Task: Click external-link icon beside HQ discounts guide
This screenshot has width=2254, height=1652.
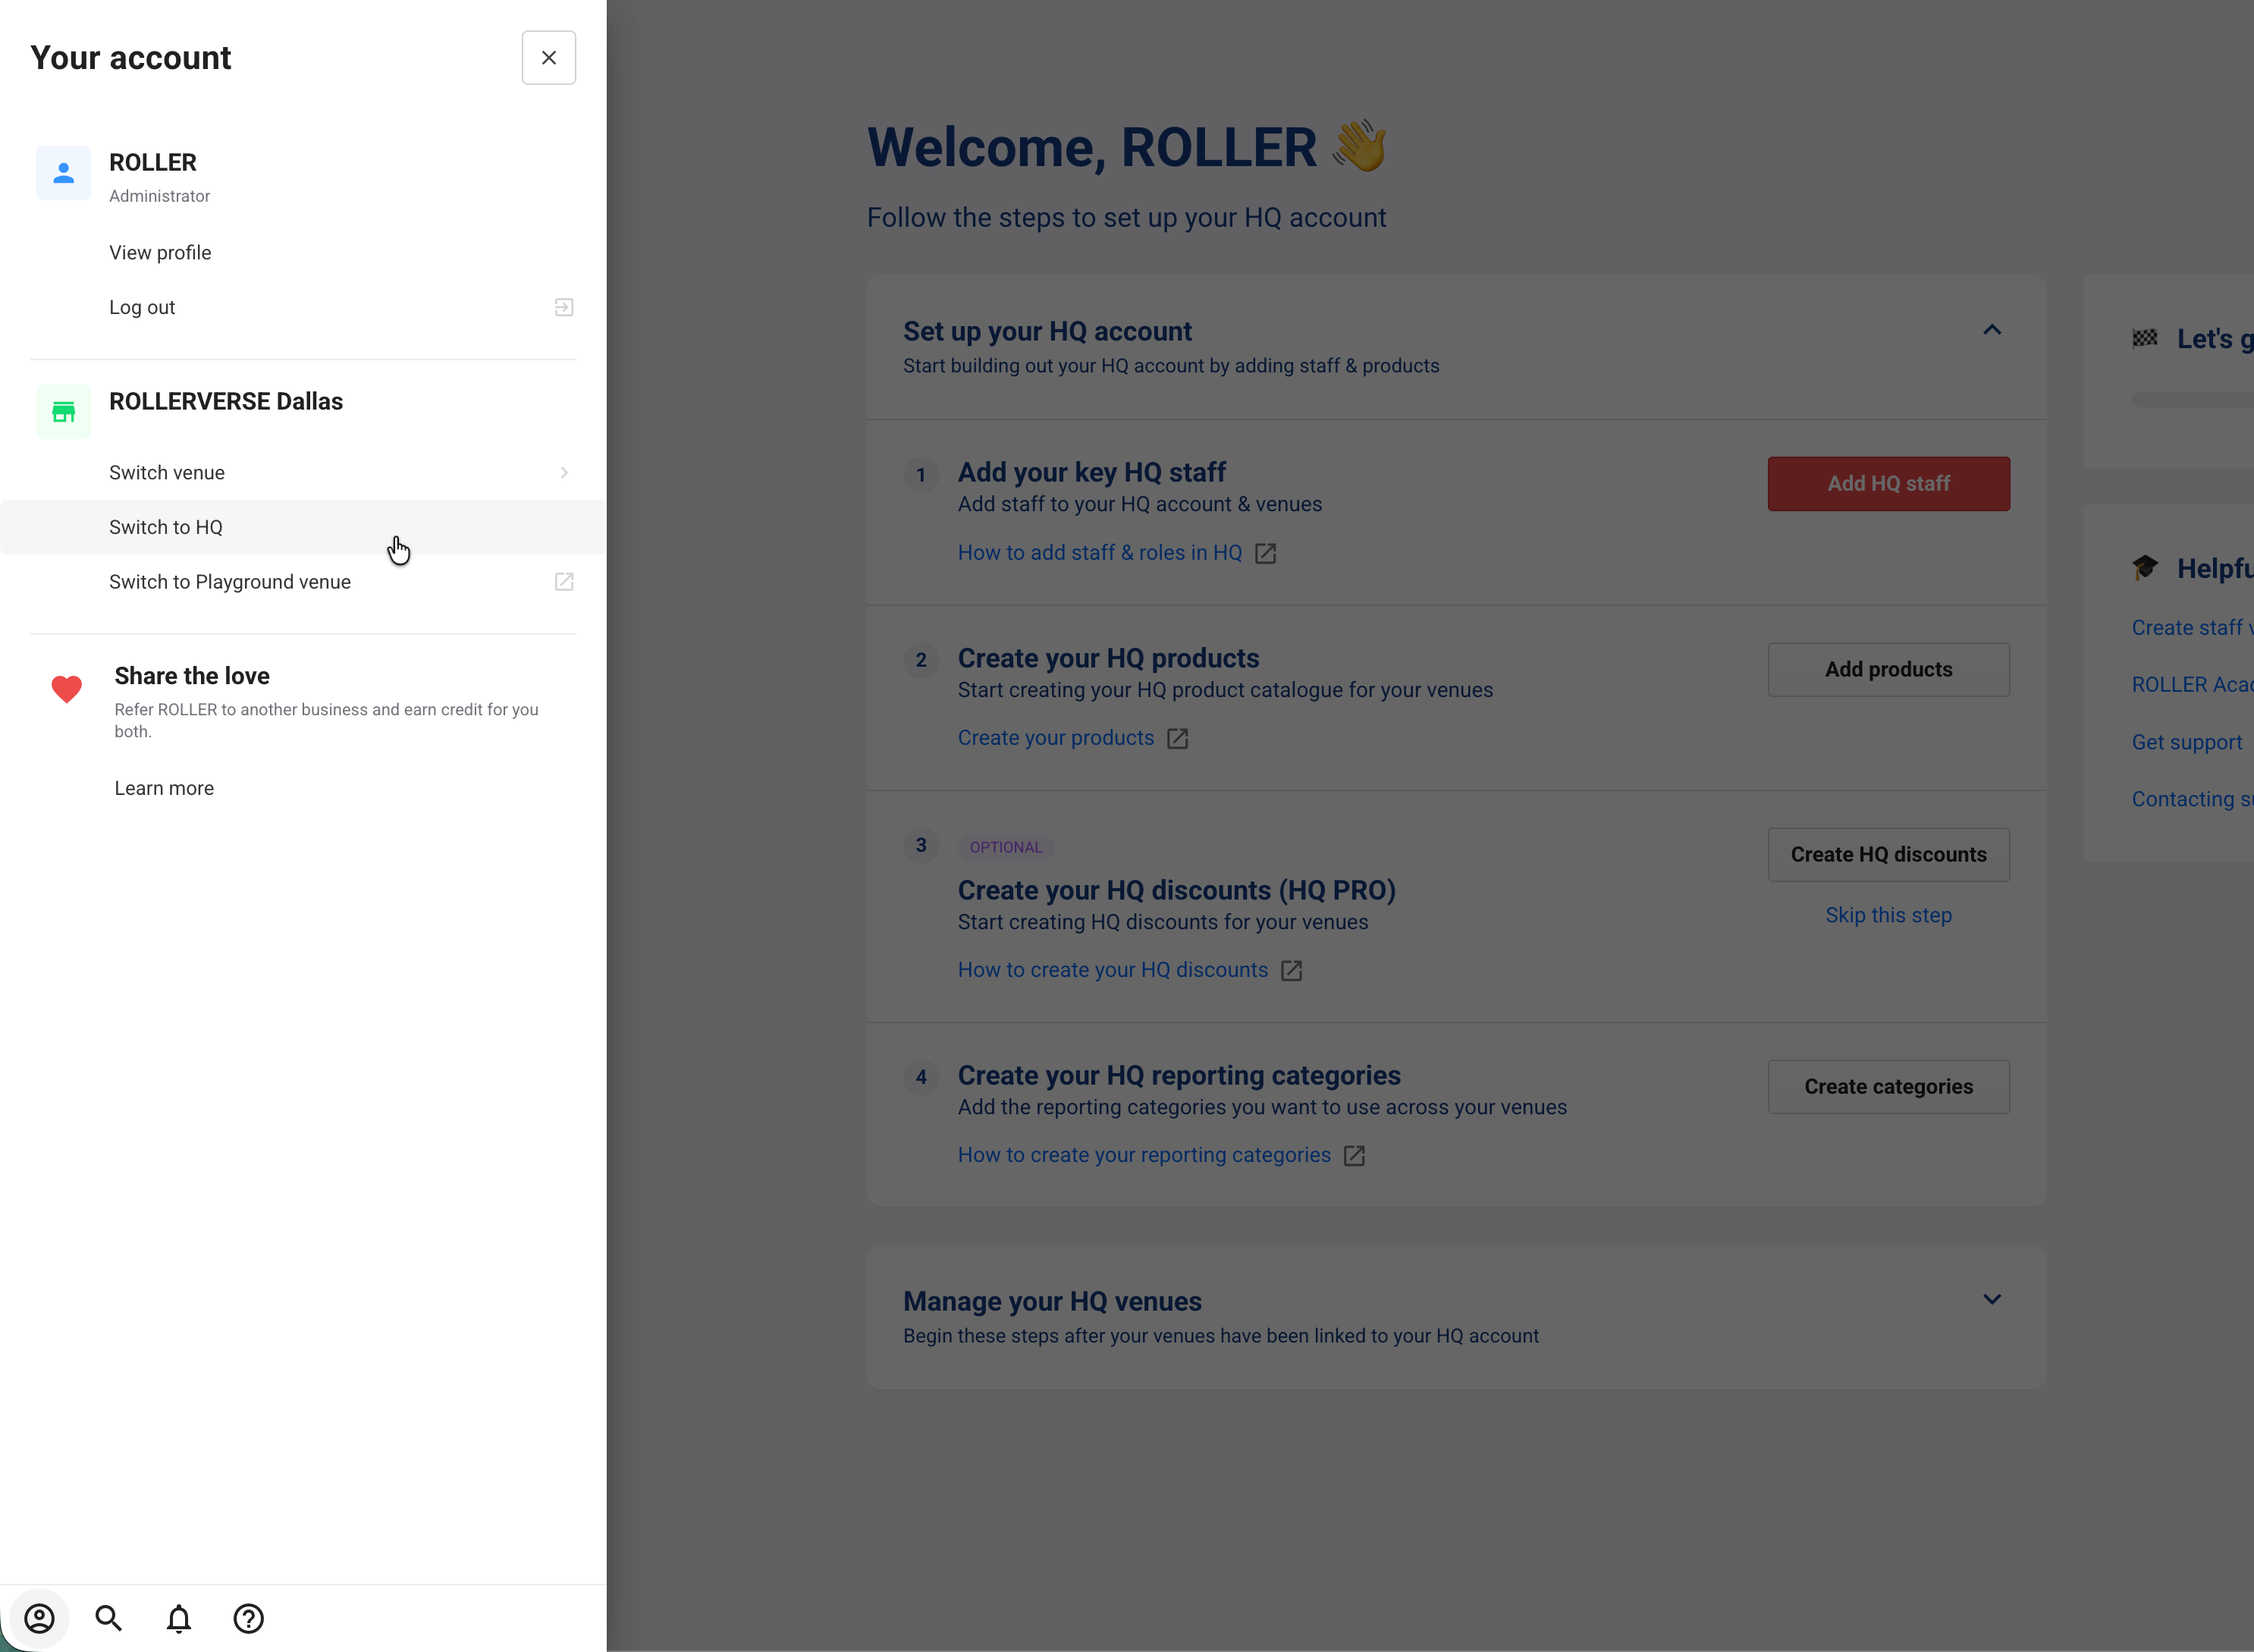Action: [1291, 971]
